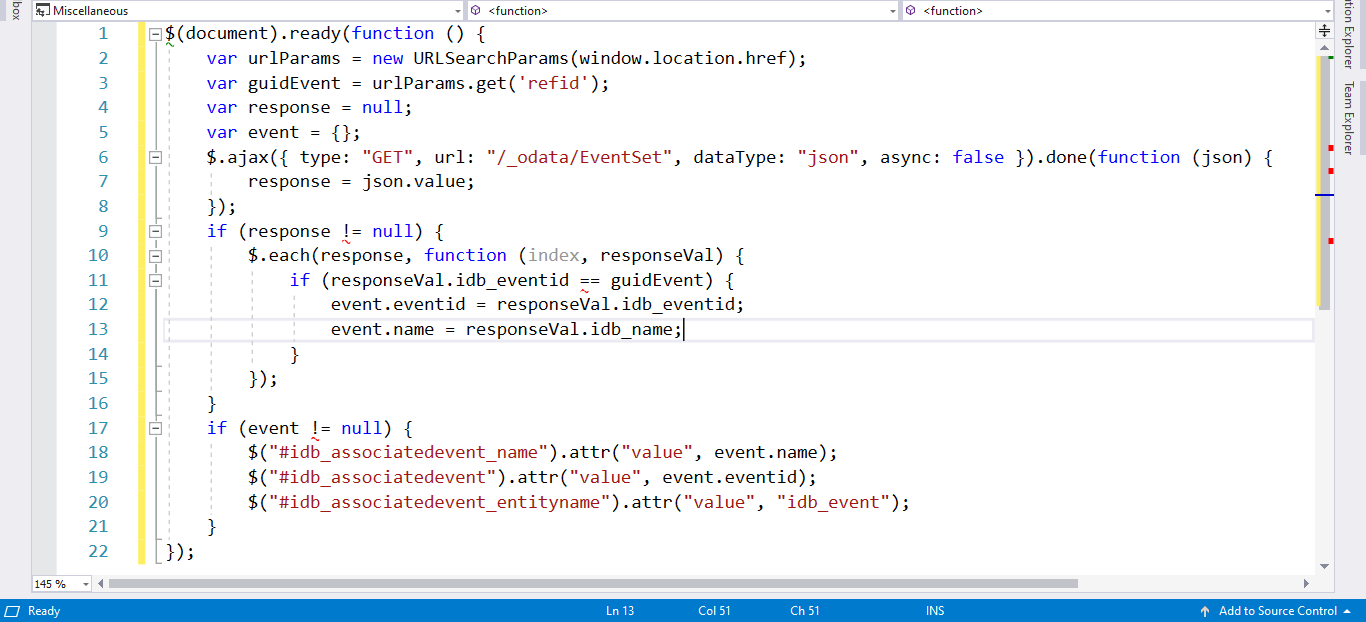
Task: Collapse the if response block at line 9
Action: [x=155, y=231]
